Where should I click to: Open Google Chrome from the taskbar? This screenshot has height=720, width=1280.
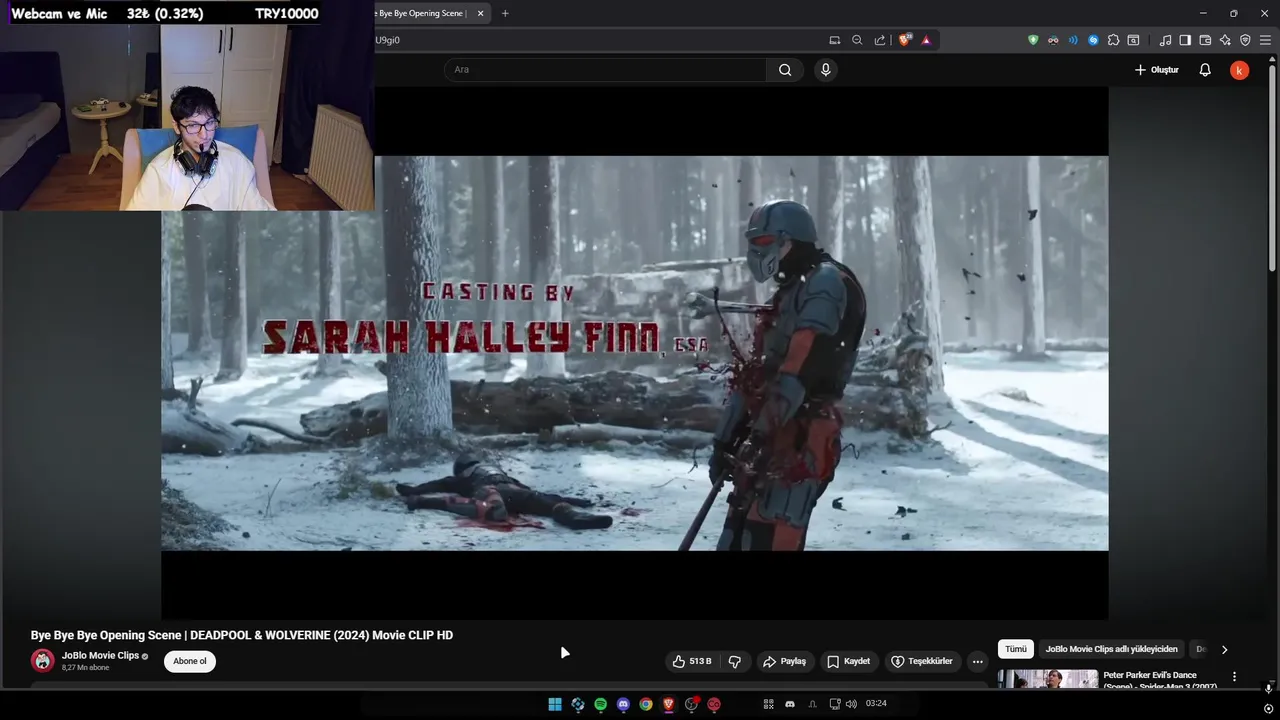tap(646, 704)
